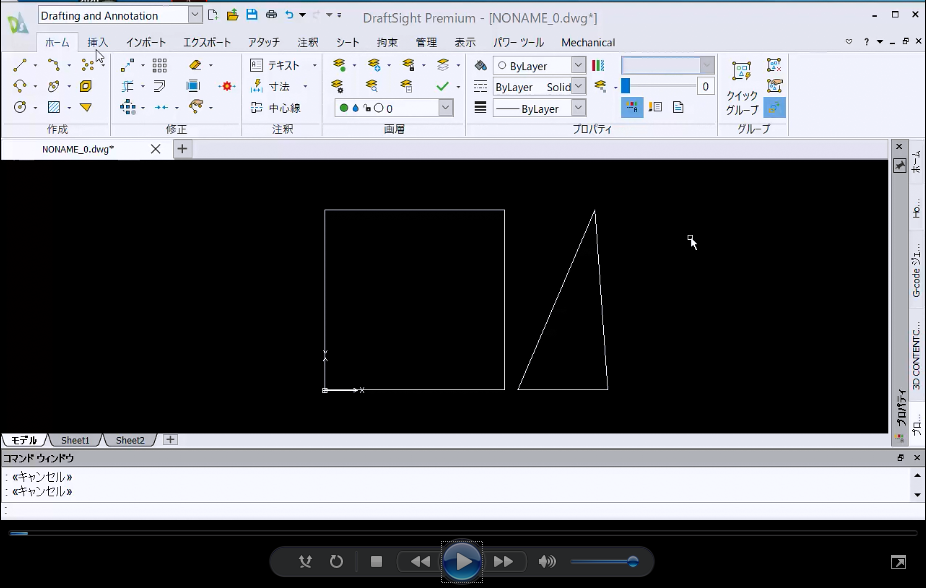The image size is (926, 588).
Task: Click the fast forward button in player
Action: [x=503, y=561]
